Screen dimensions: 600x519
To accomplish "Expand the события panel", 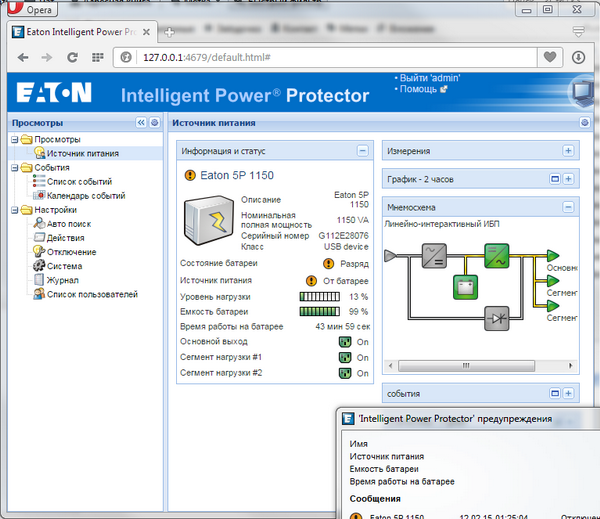I will 568,393.
